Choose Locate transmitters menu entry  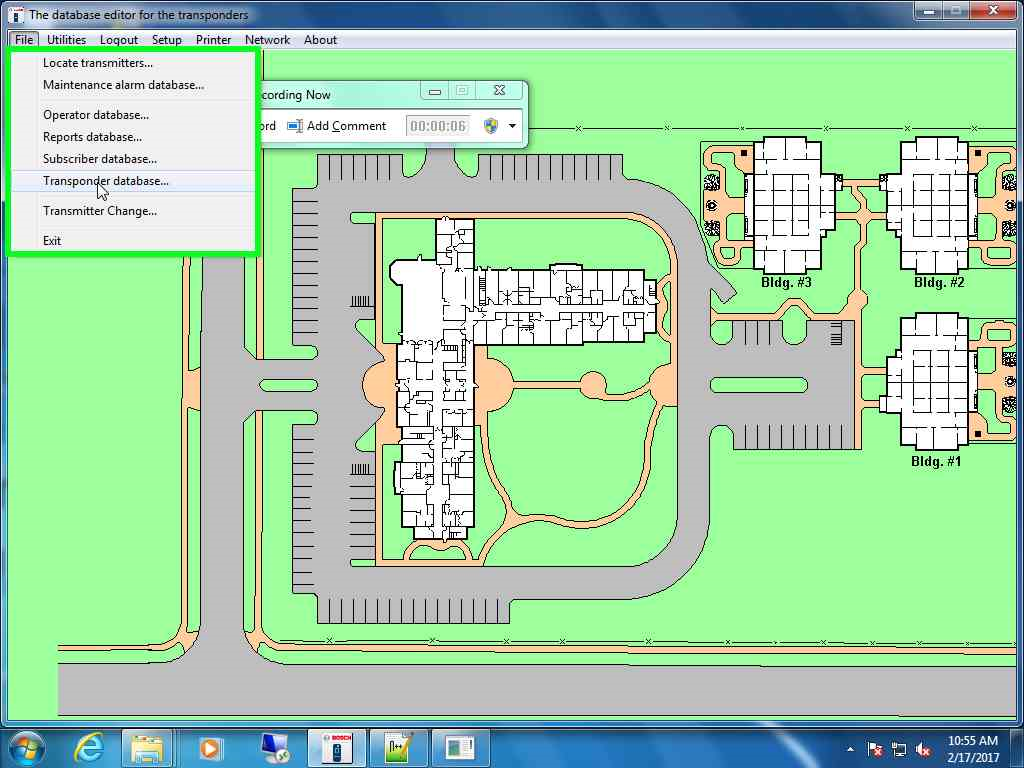(98, 63)
